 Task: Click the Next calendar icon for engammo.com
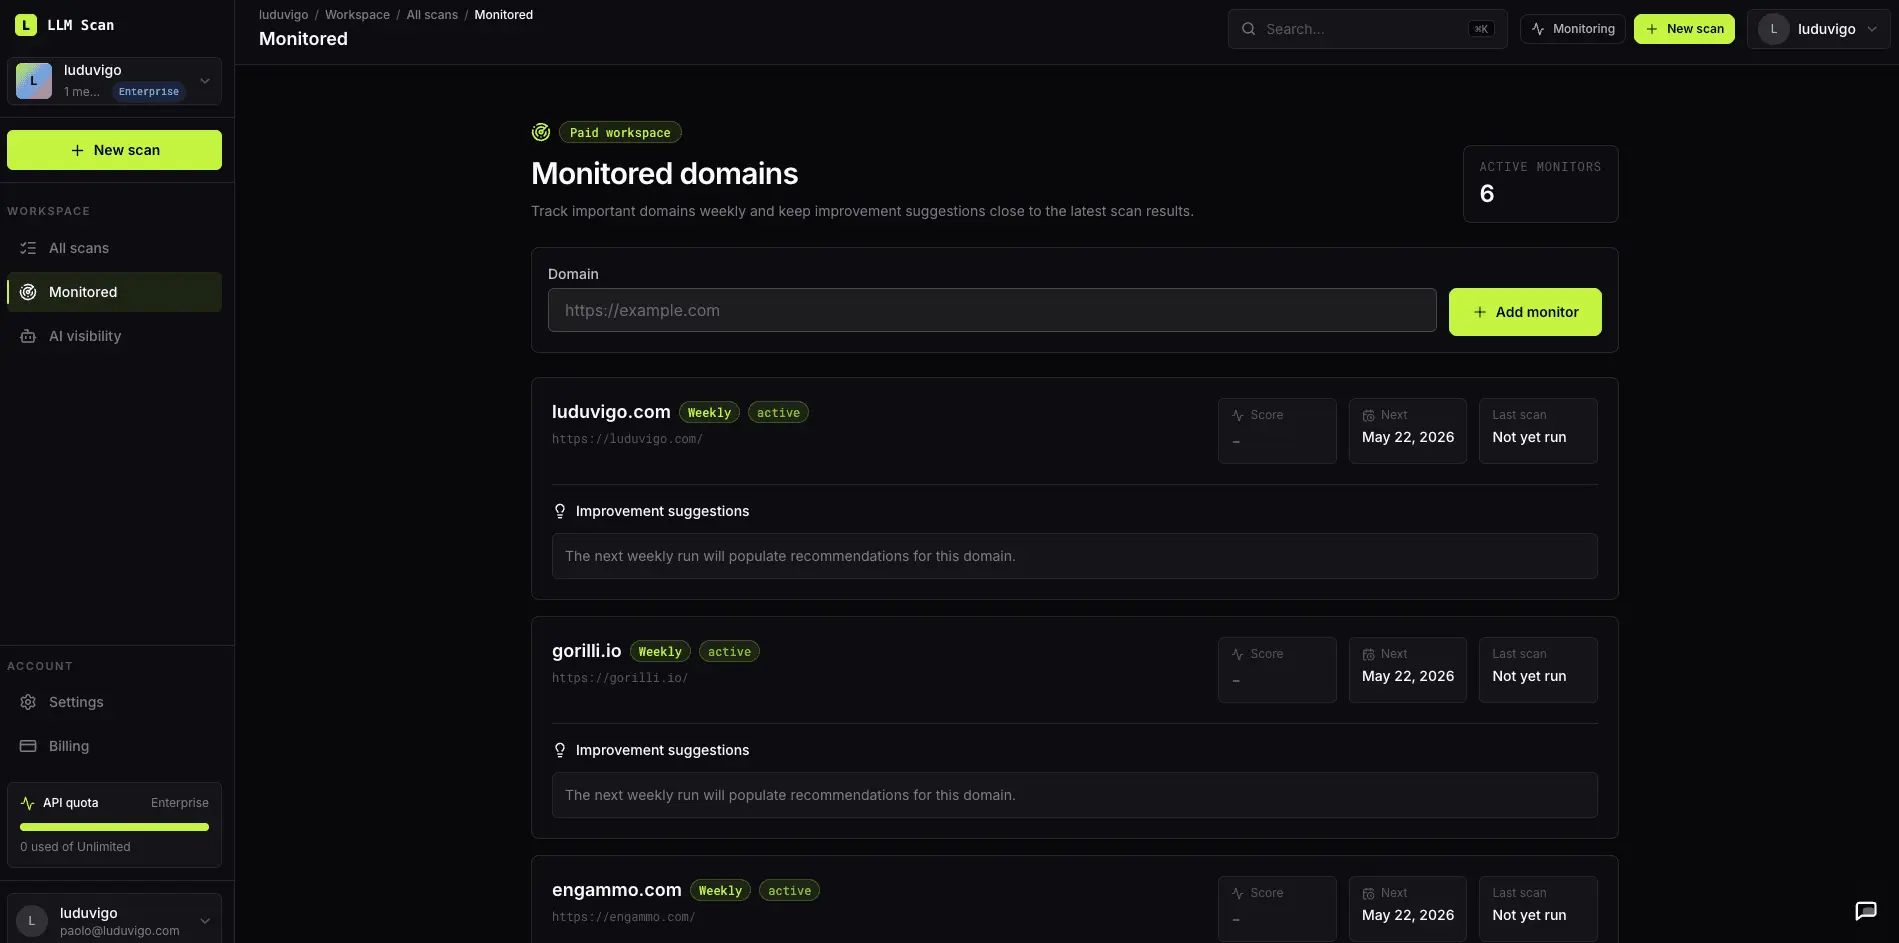pyautogui.click(x=1368, y=893)
